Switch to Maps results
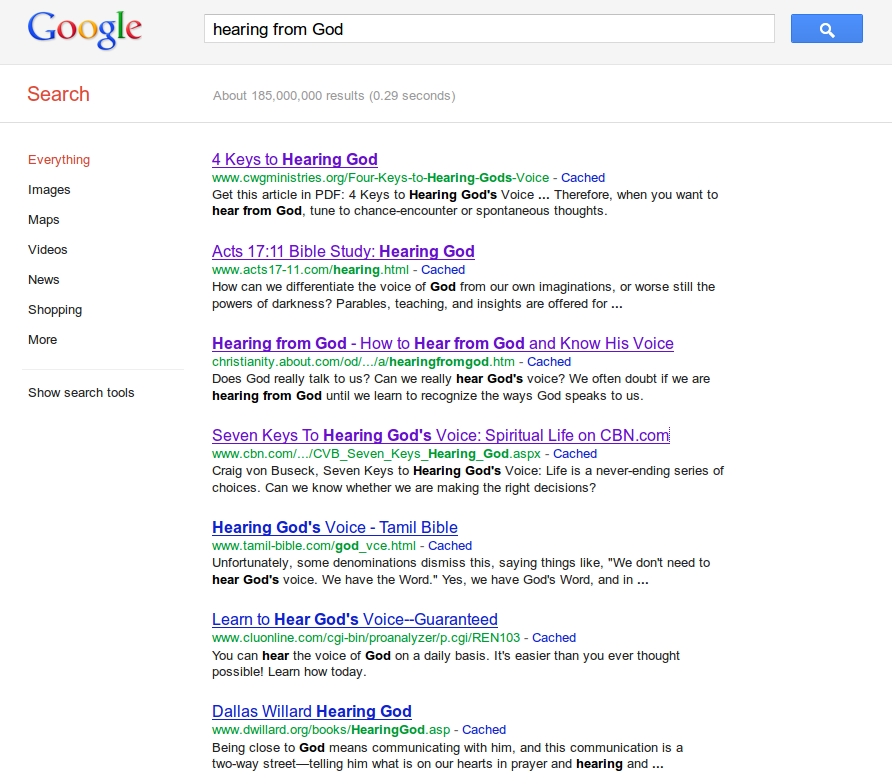Viewport: 892px width, 784px height. click(44, 220)
